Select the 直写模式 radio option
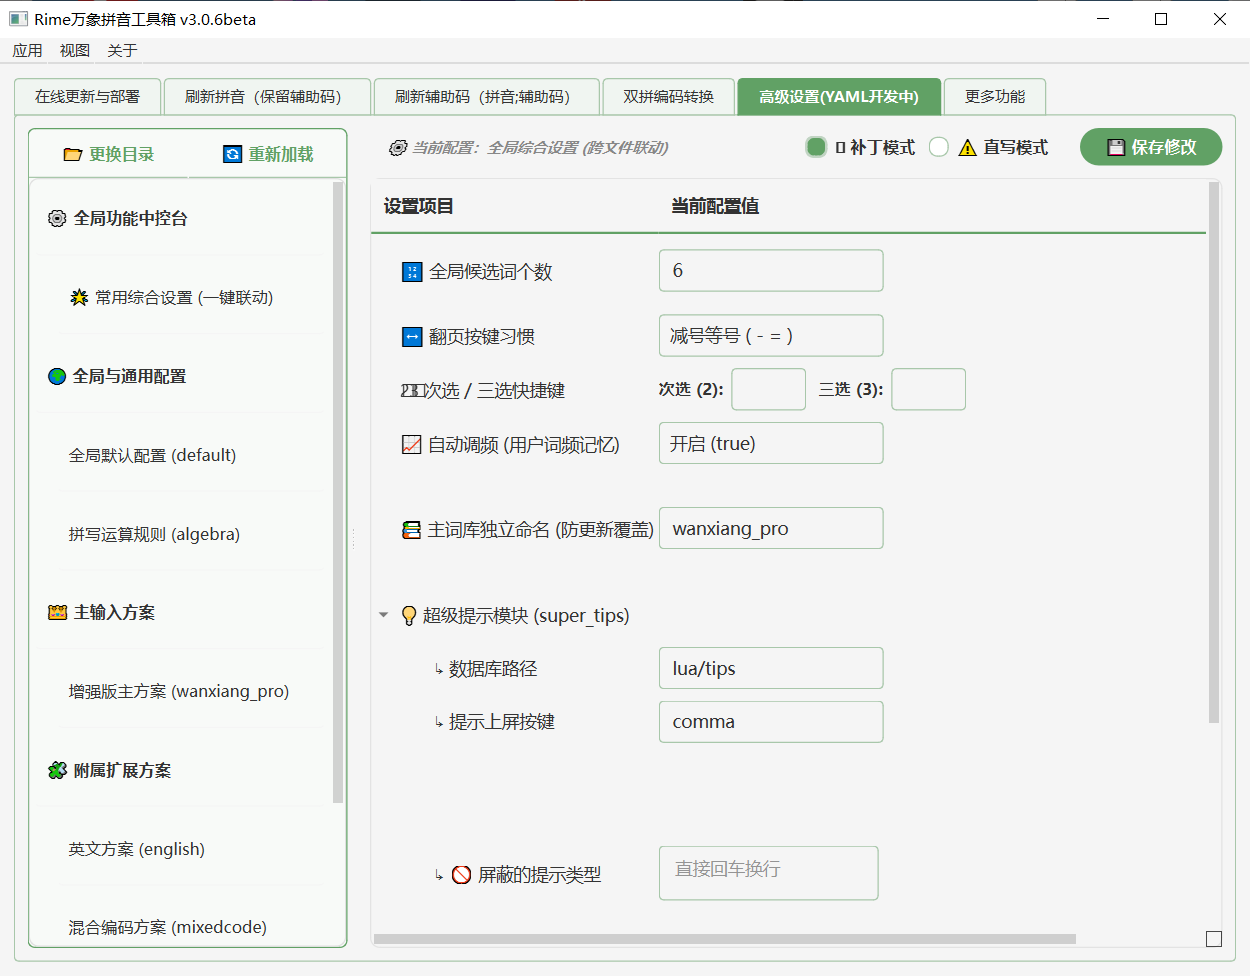Screen dimensions: 1250x976 tap(938, 147)
